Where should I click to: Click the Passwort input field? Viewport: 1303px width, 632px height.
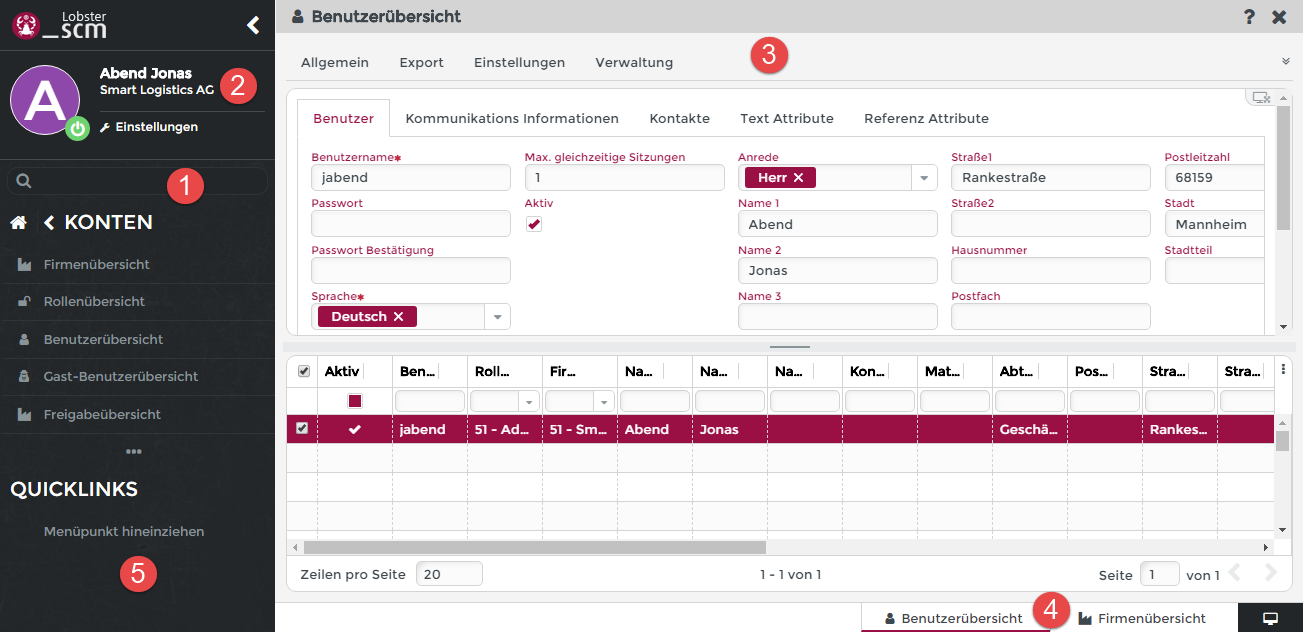point(411,224)
